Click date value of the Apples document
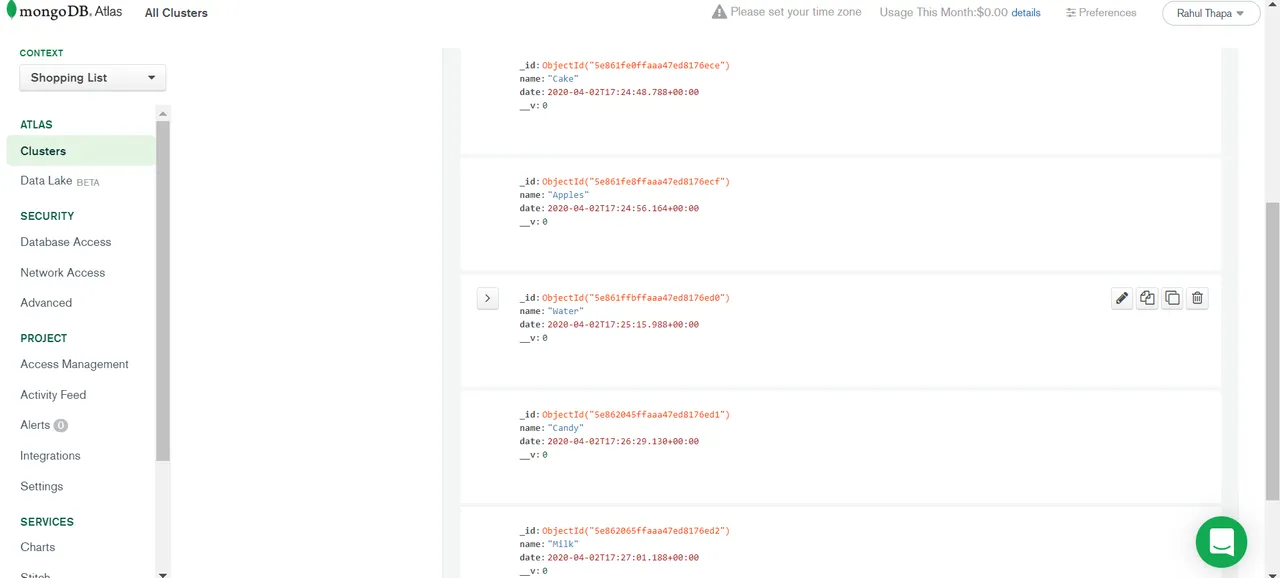This screenshot has height=578, width=1280. pos(623,209)
